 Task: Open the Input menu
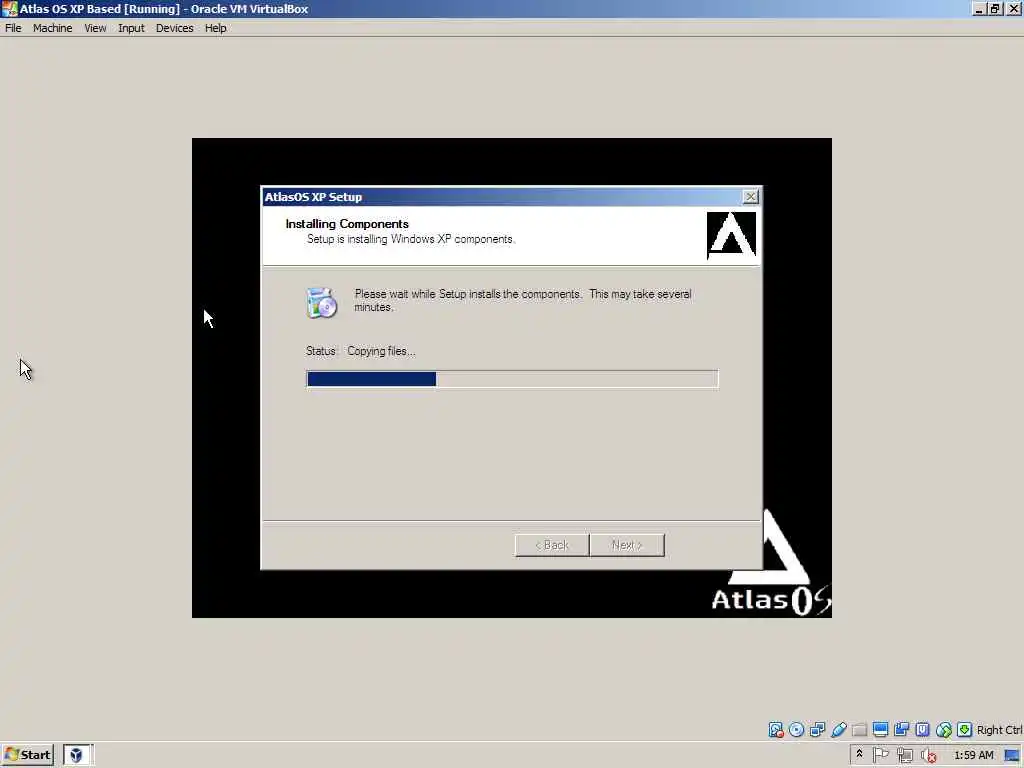coord(131,28)
